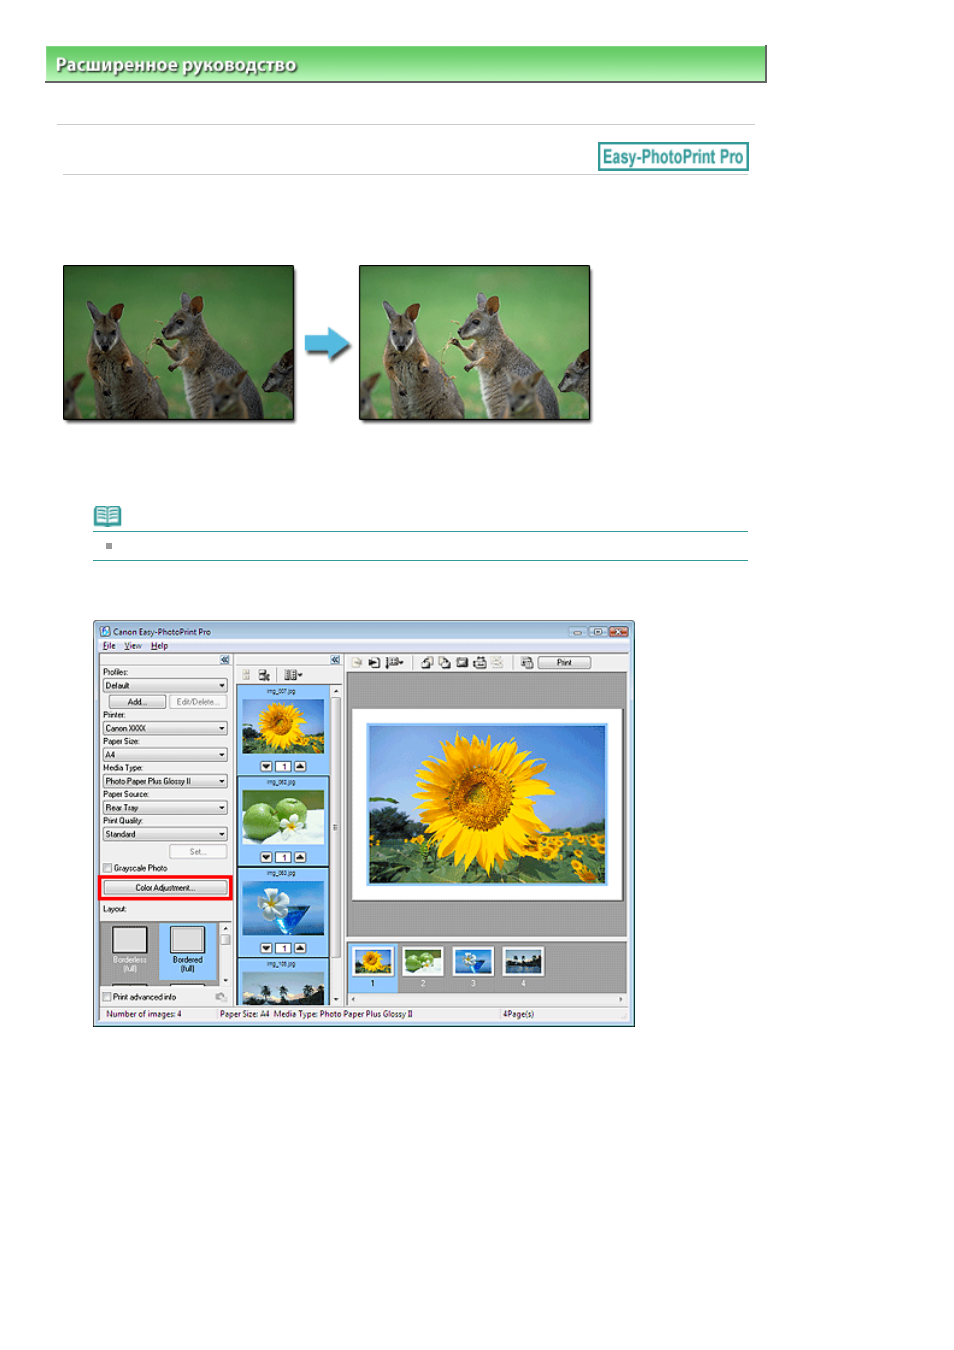This screenshot has height=1350, width=954.
Task: Open the File menu
Action: point(109,646)
